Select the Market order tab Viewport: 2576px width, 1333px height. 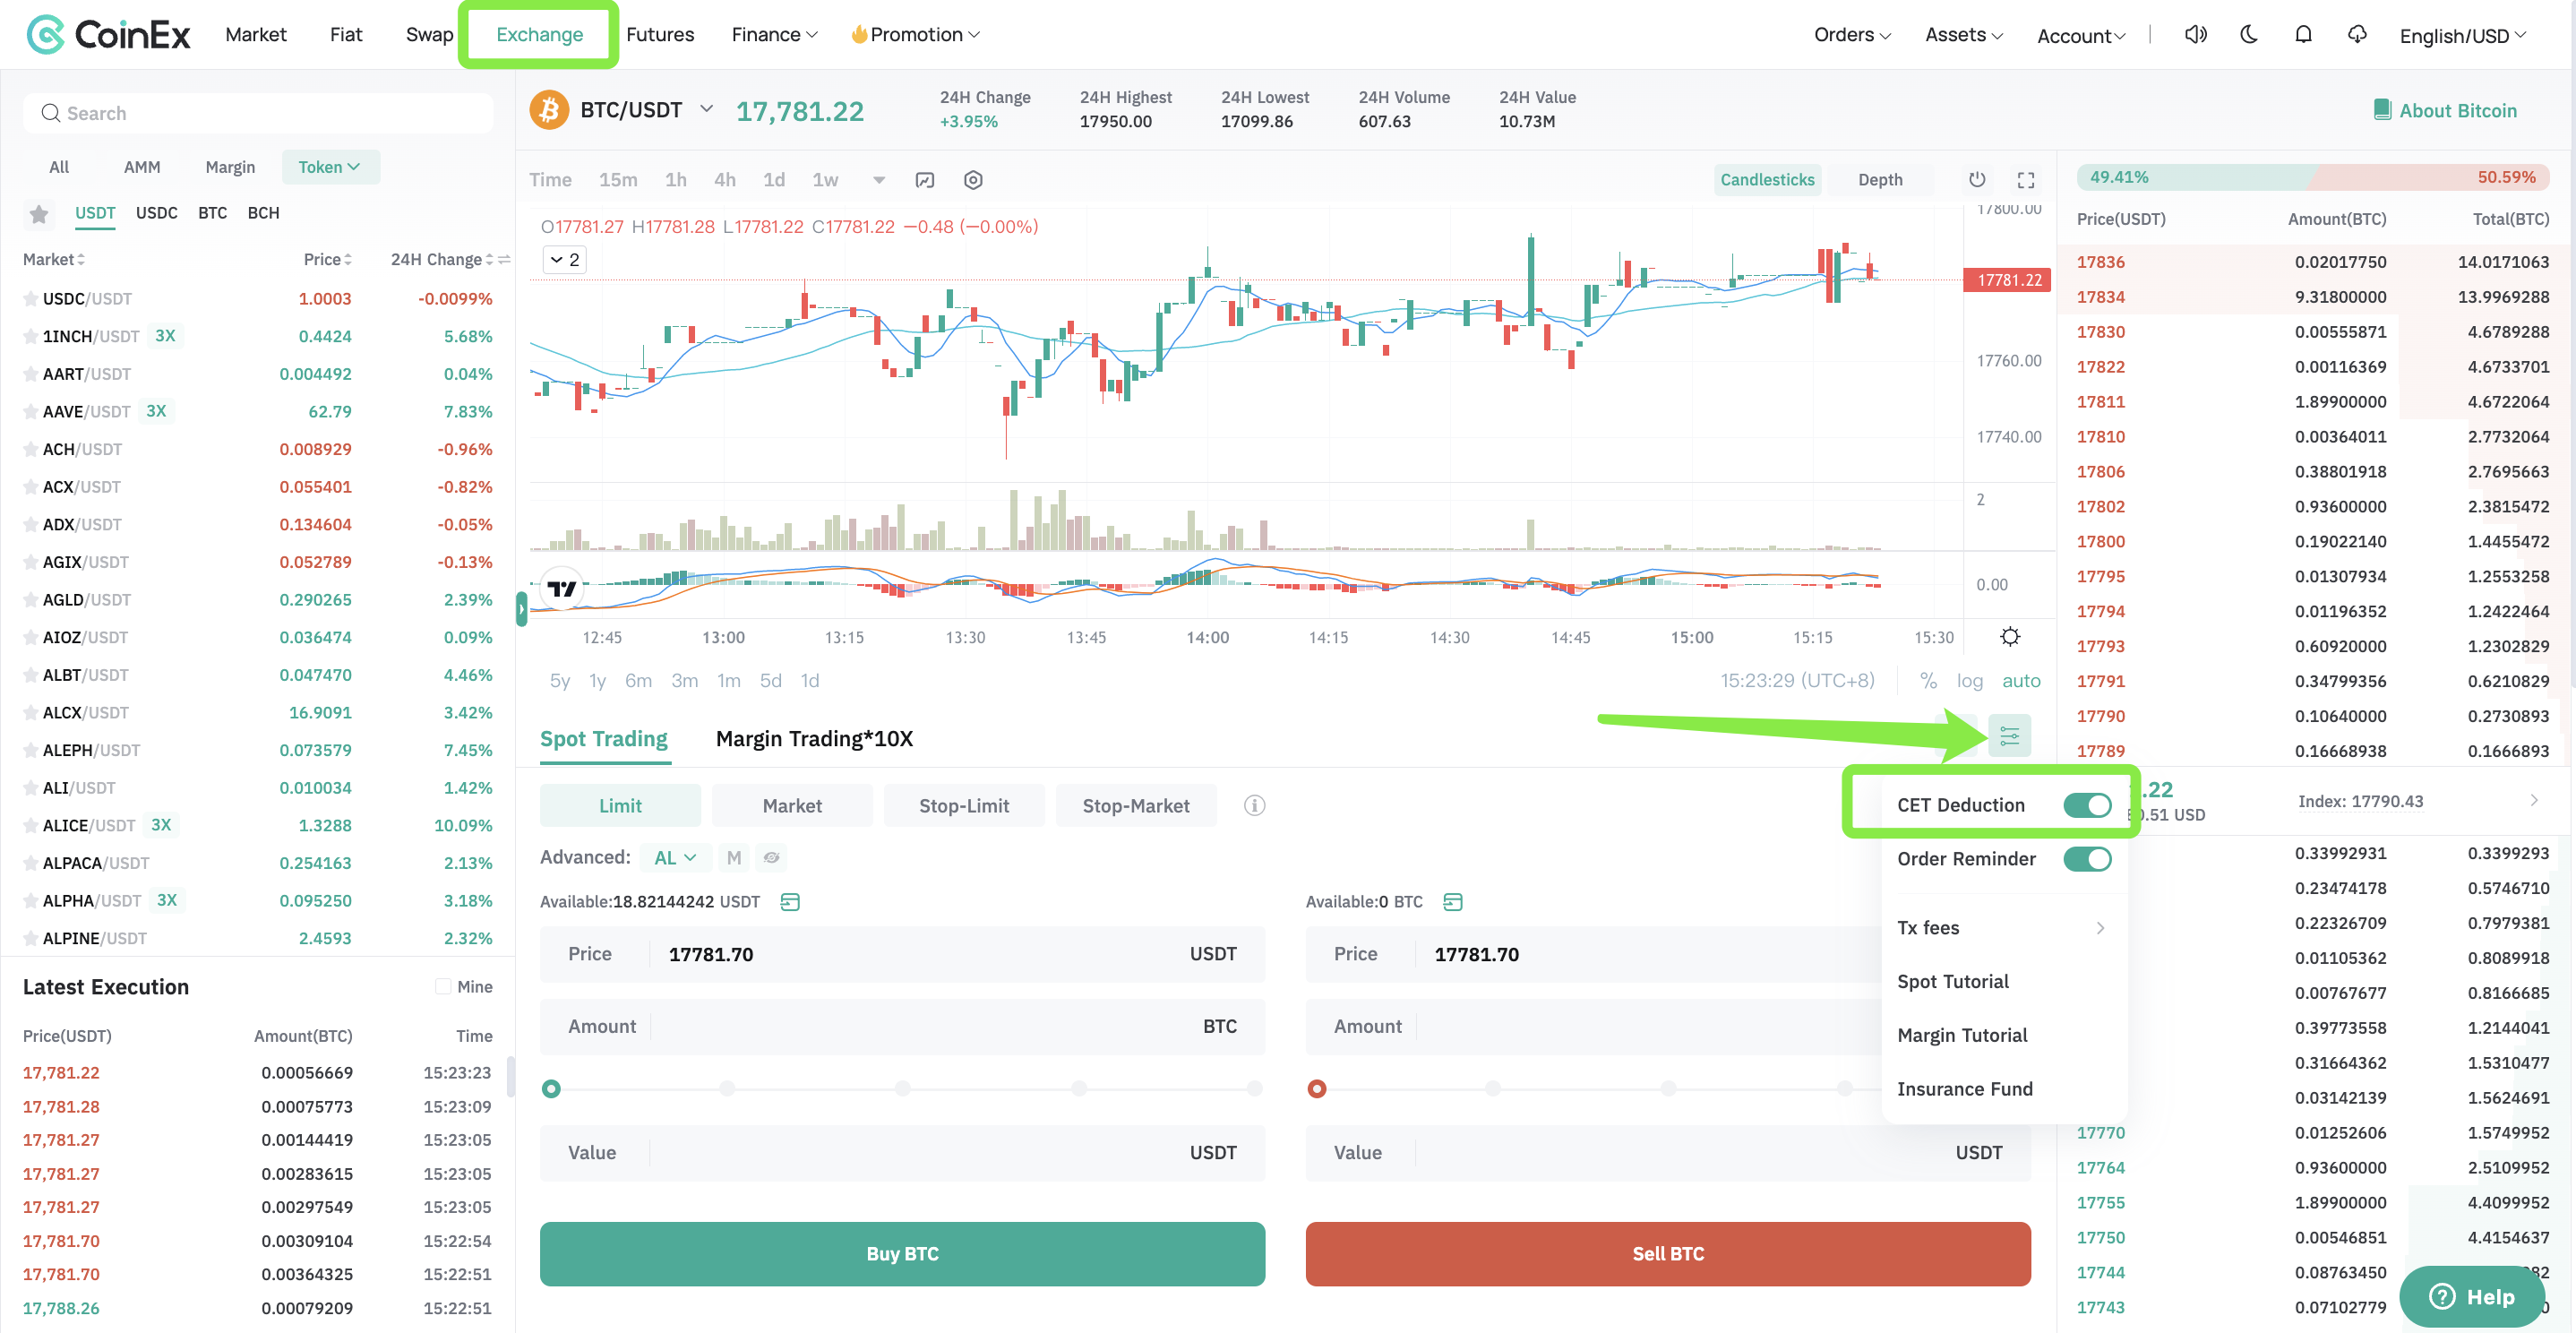click(x=792, y=806)
